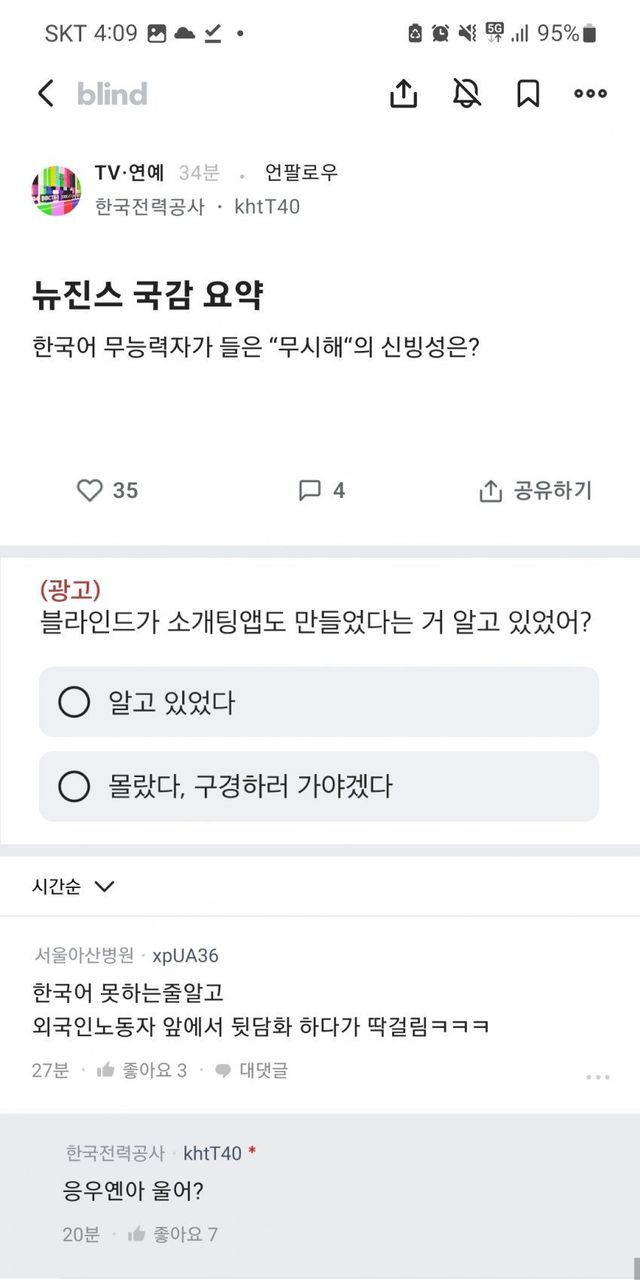Open the TV·연예 channel tab

coord(129,172)
